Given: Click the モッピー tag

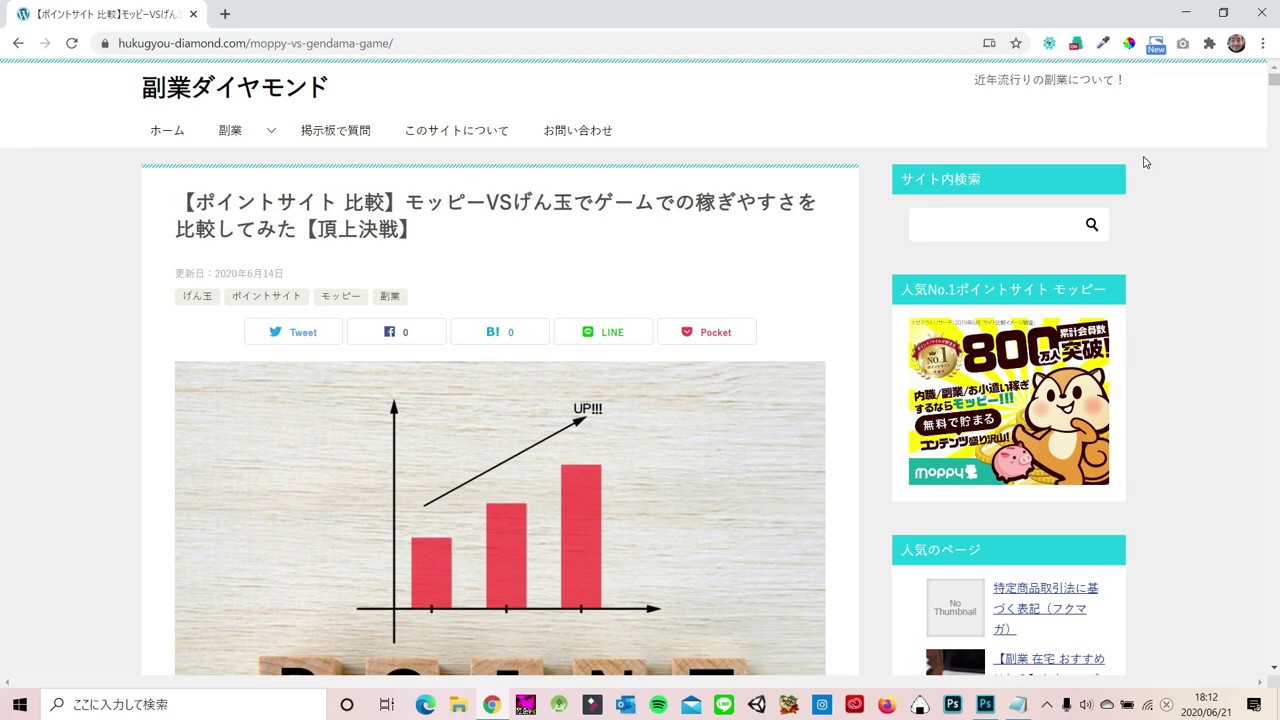Looking at the screenshot, I should pyautogui.click(x=341, y=297).
